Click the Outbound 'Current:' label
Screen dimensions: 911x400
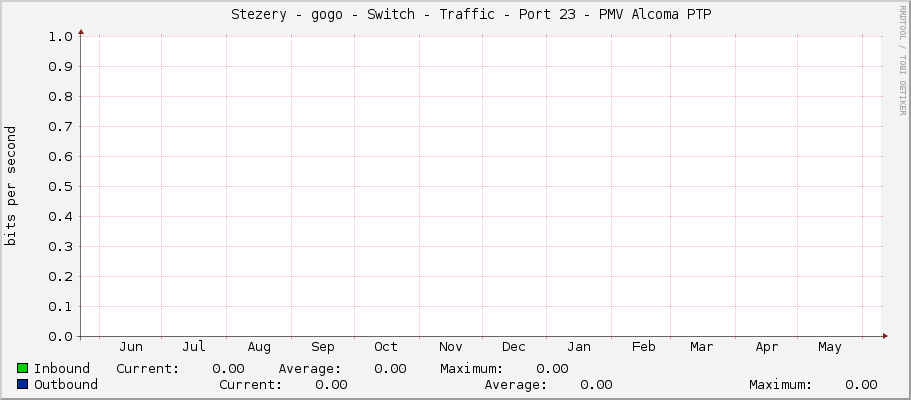(250, 385)
